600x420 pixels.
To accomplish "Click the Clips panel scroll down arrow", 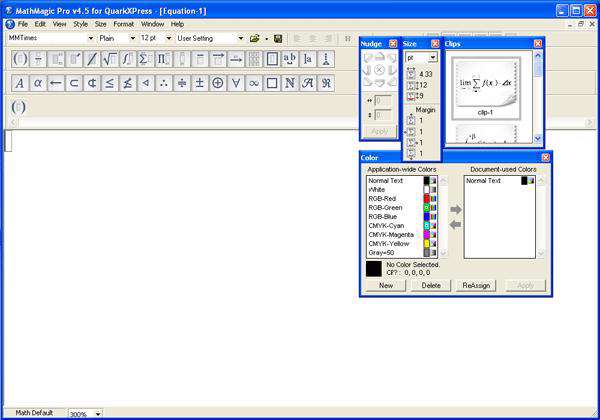I will 538,138.
